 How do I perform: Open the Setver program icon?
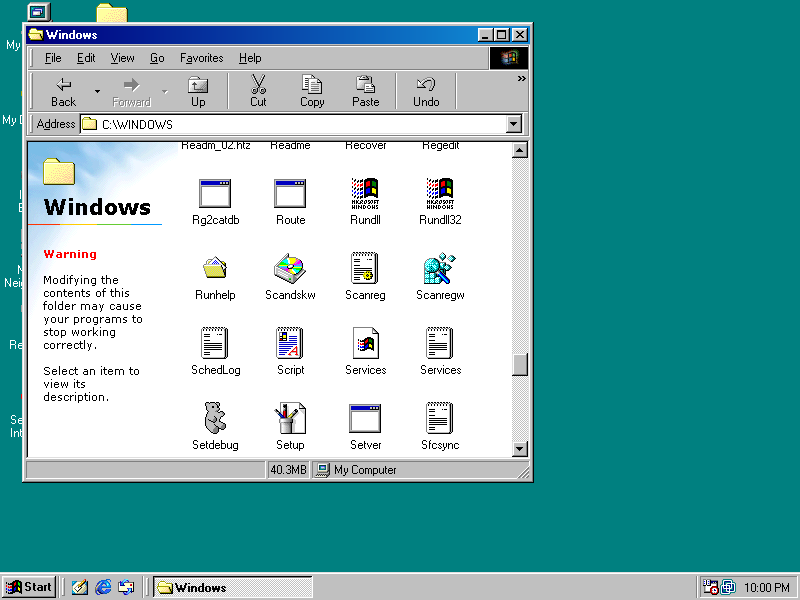click(365, 419)
